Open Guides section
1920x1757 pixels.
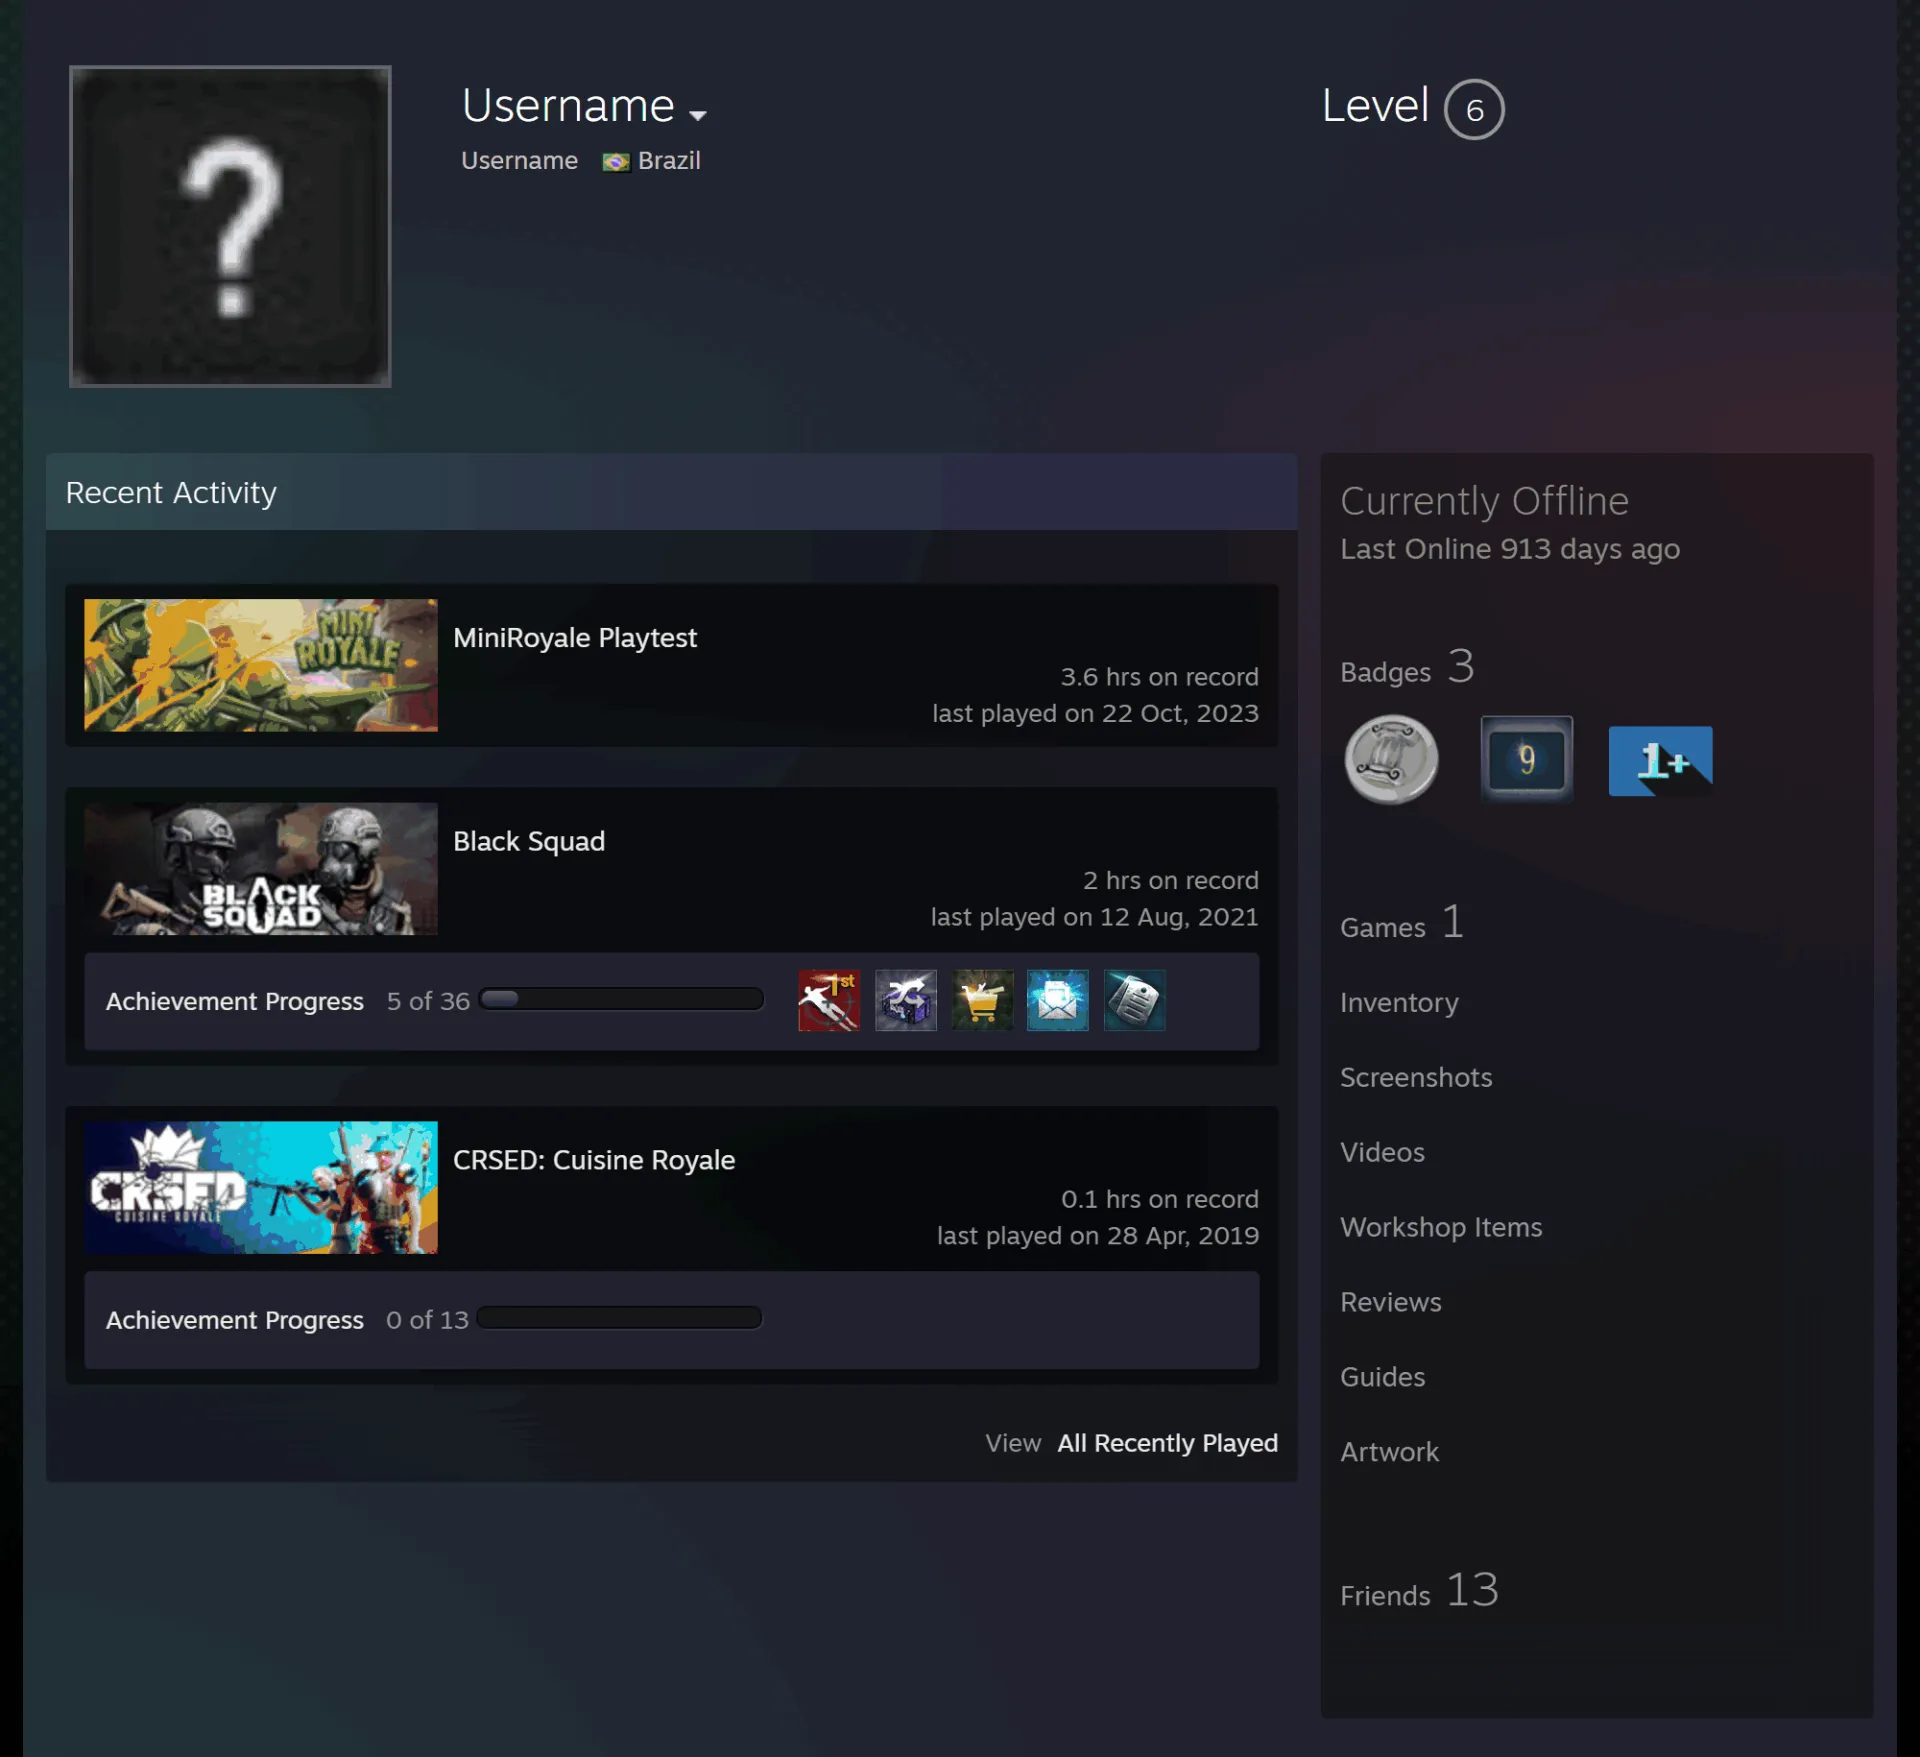1382,1377
